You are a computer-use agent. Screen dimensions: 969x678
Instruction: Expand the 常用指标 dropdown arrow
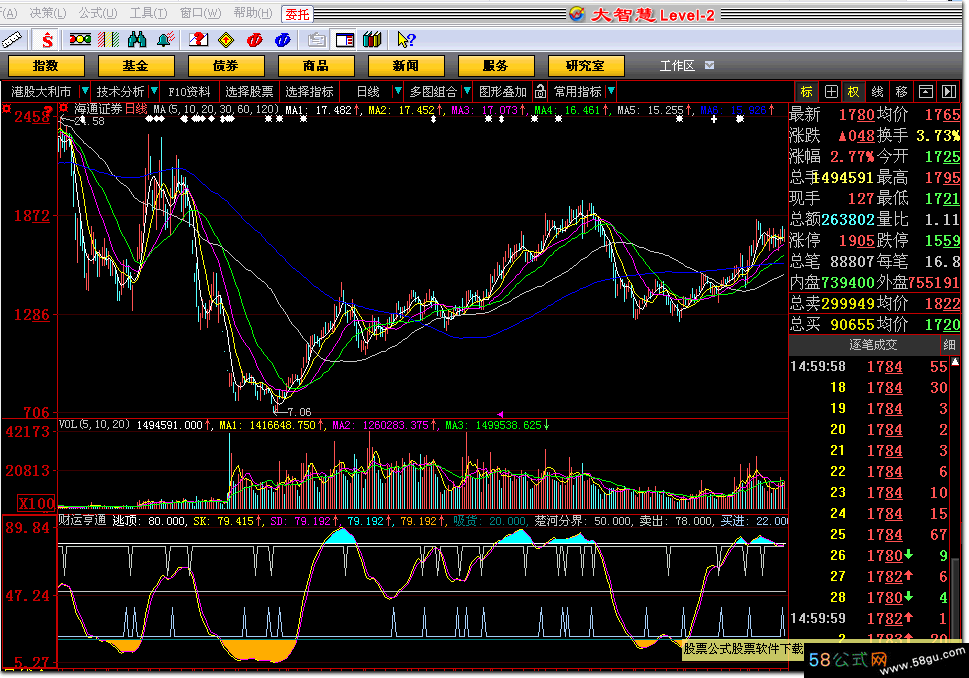click(611, 91)
